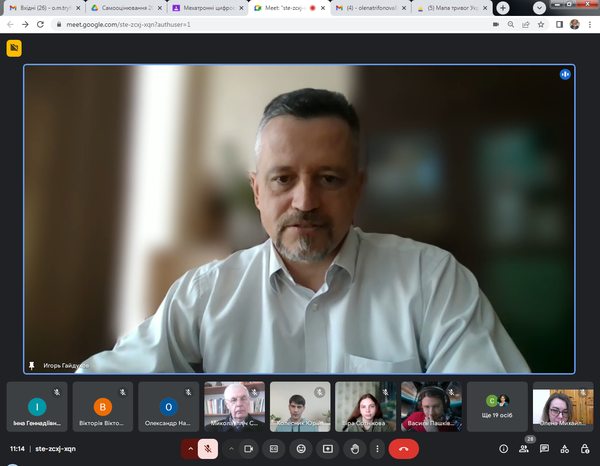Toggle closed captions

tap(273, 449)
